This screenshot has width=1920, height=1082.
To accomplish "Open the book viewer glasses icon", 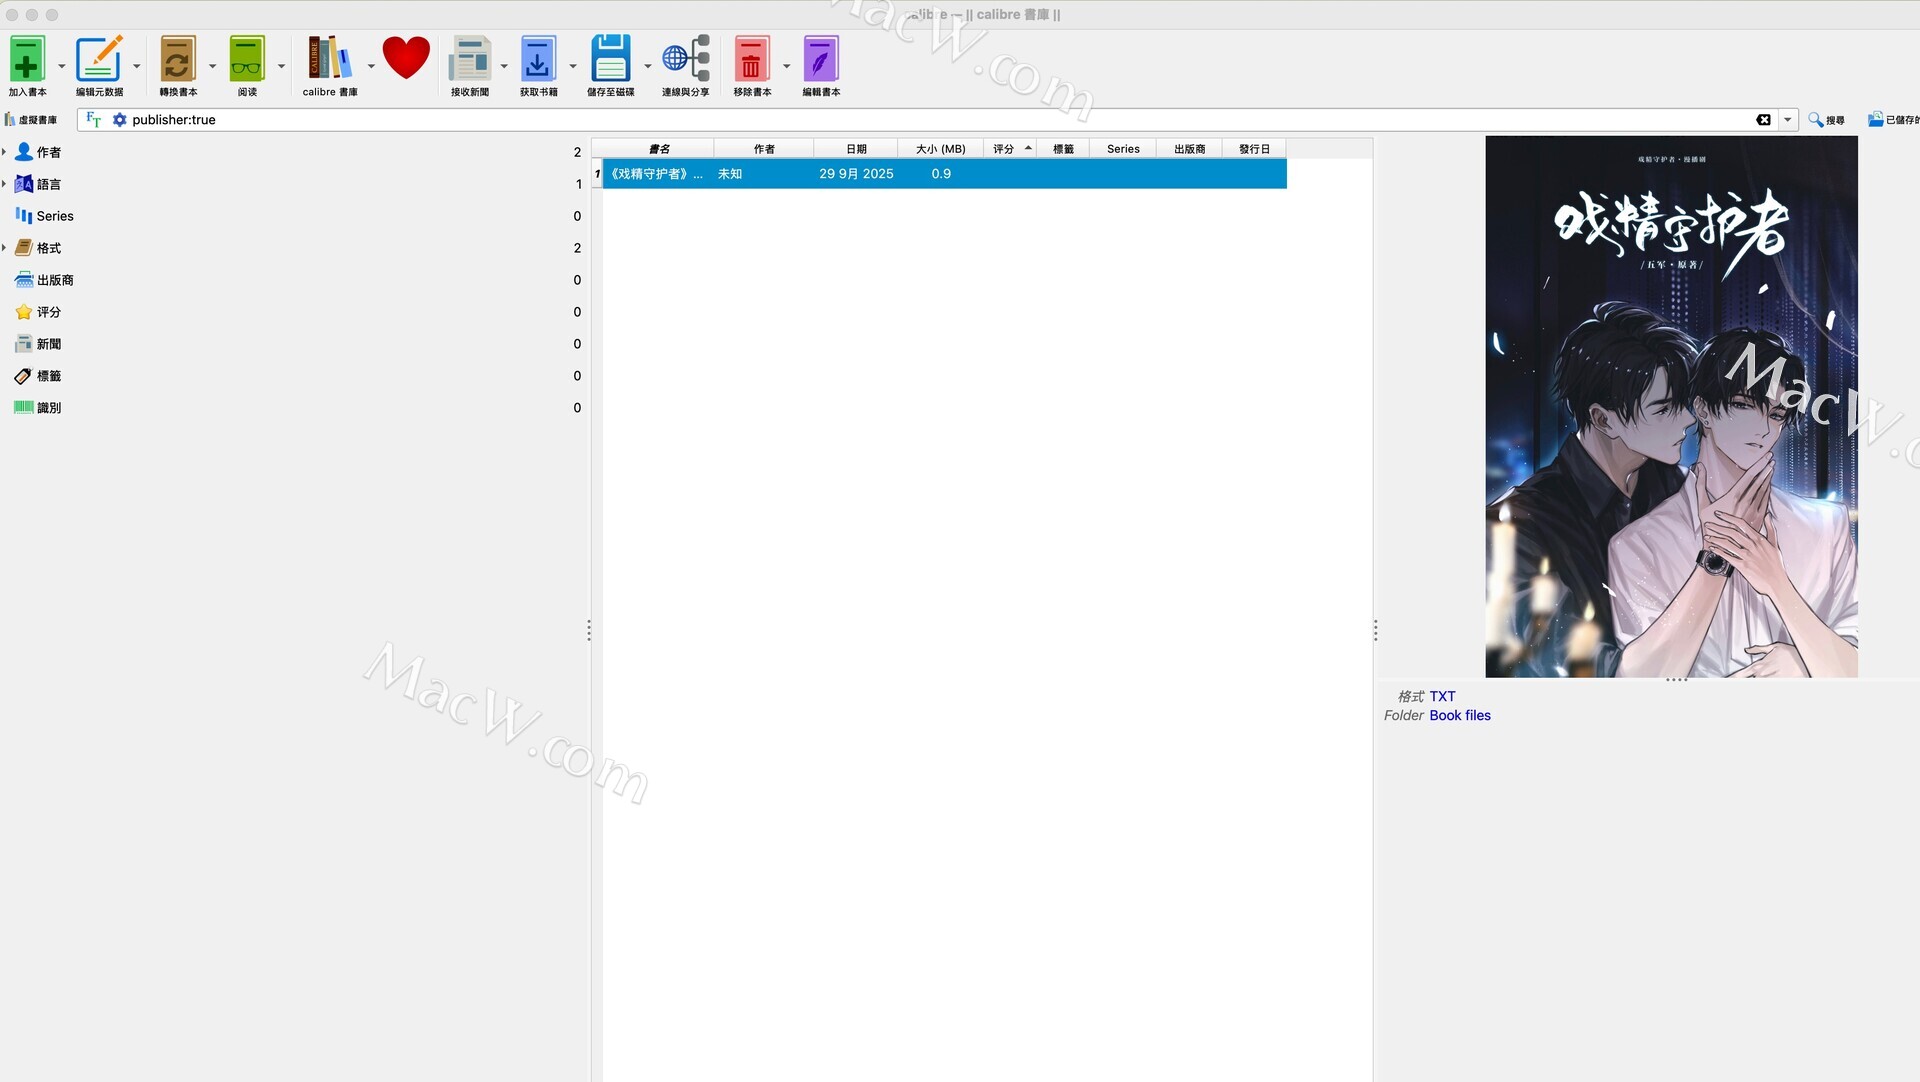I will (x=246, y=60).
